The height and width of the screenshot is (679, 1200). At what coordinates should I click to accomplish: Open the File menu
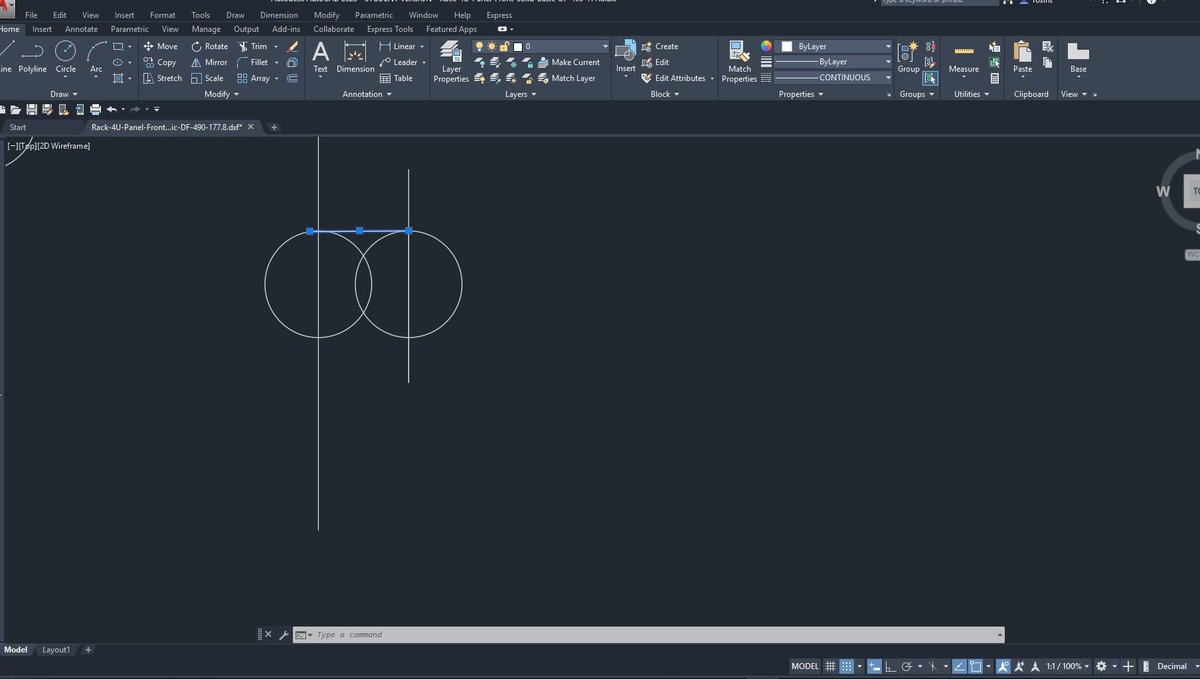pos(31,15)
